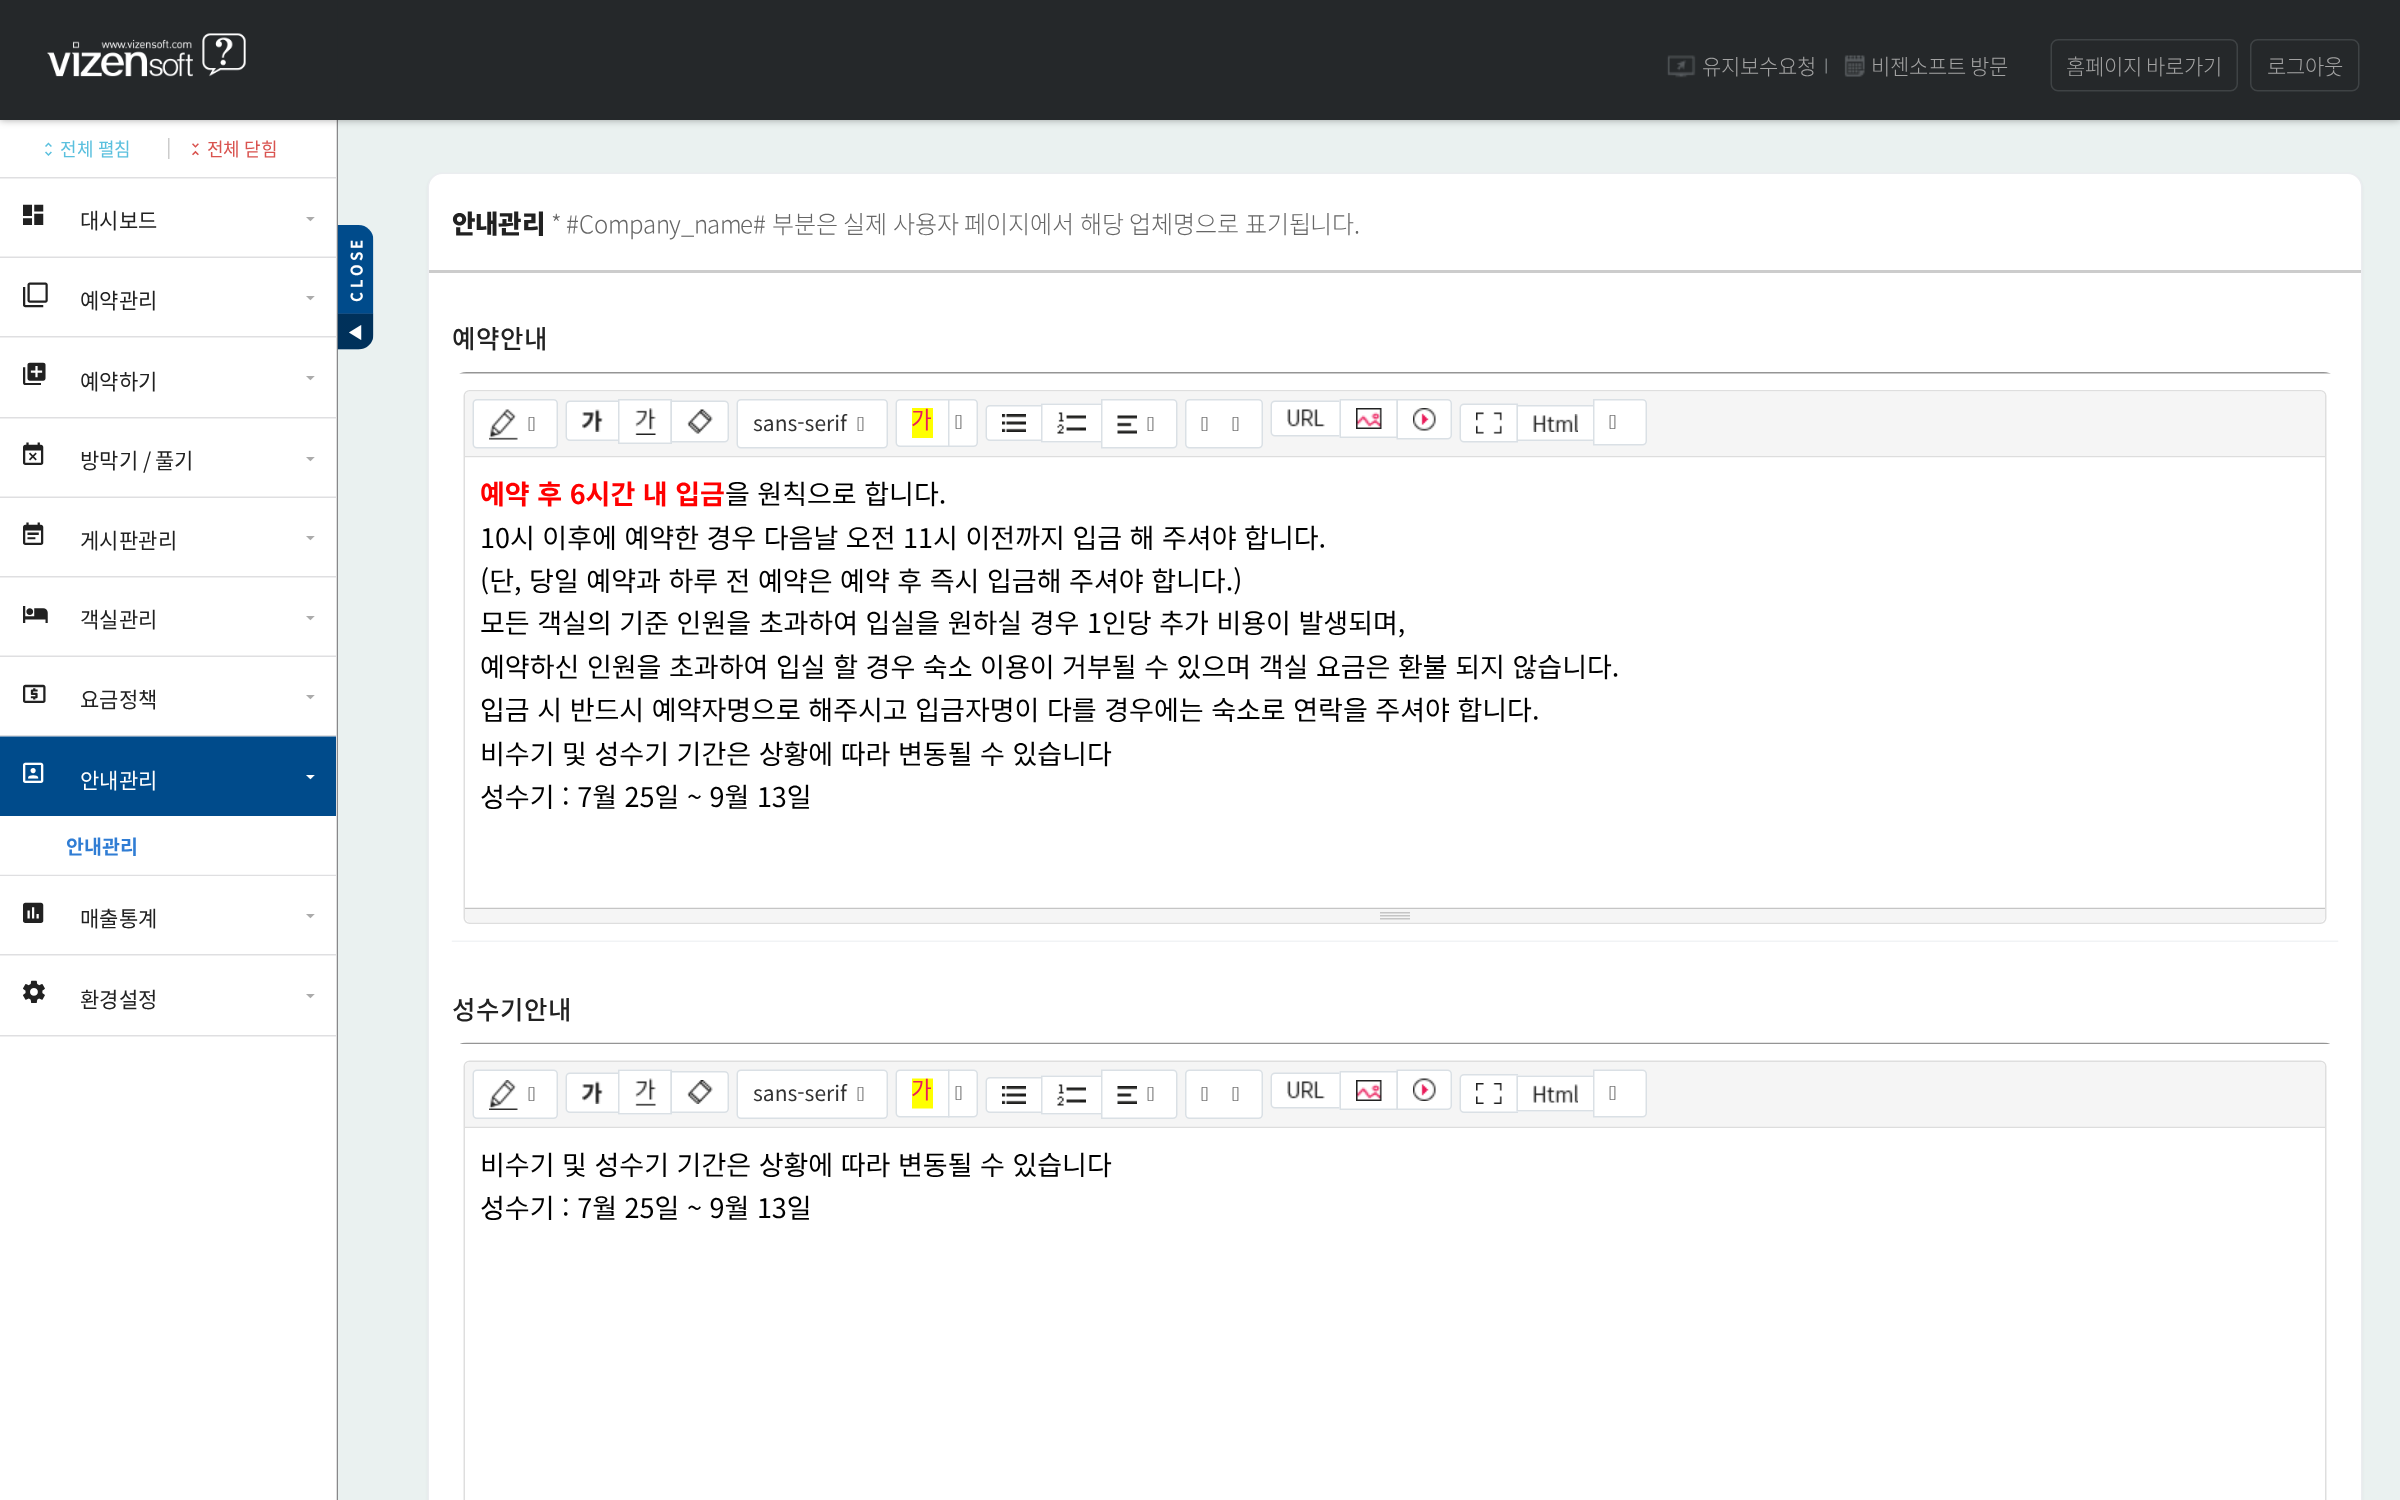2400x1500 pixels.
Task: Open paragraph alignment dropdown in 예약안내 editor
Action: tap(1137, 424)
